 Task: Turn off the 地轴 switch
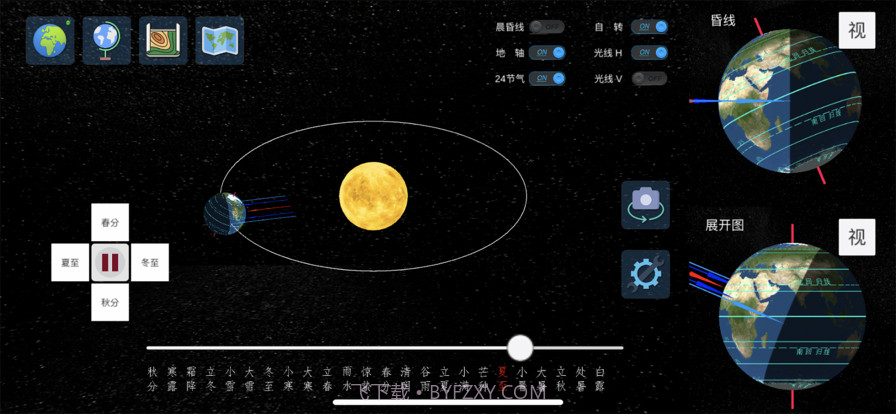(547, 52)
